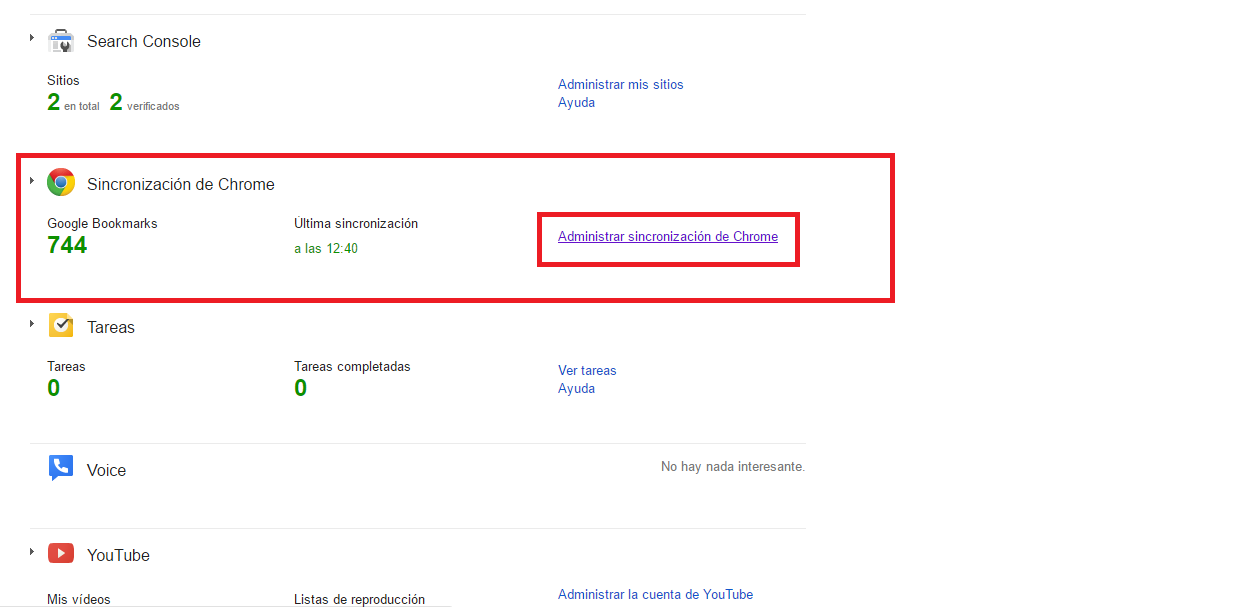Click the Última sincronización label
The height and width of the screenshot is (607, 1252).
(x=356, y=224)
